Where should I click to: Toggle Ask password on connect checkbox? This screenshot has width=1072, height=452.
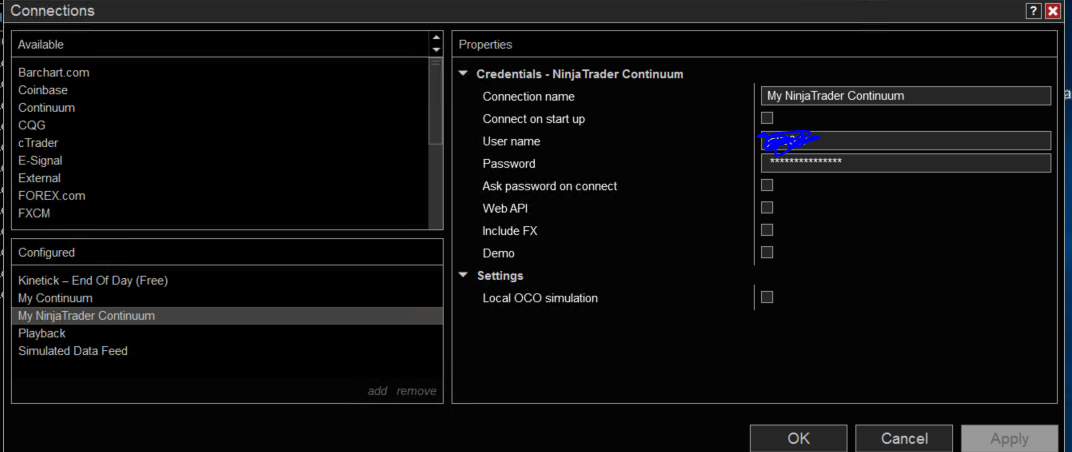click(767, 185)
